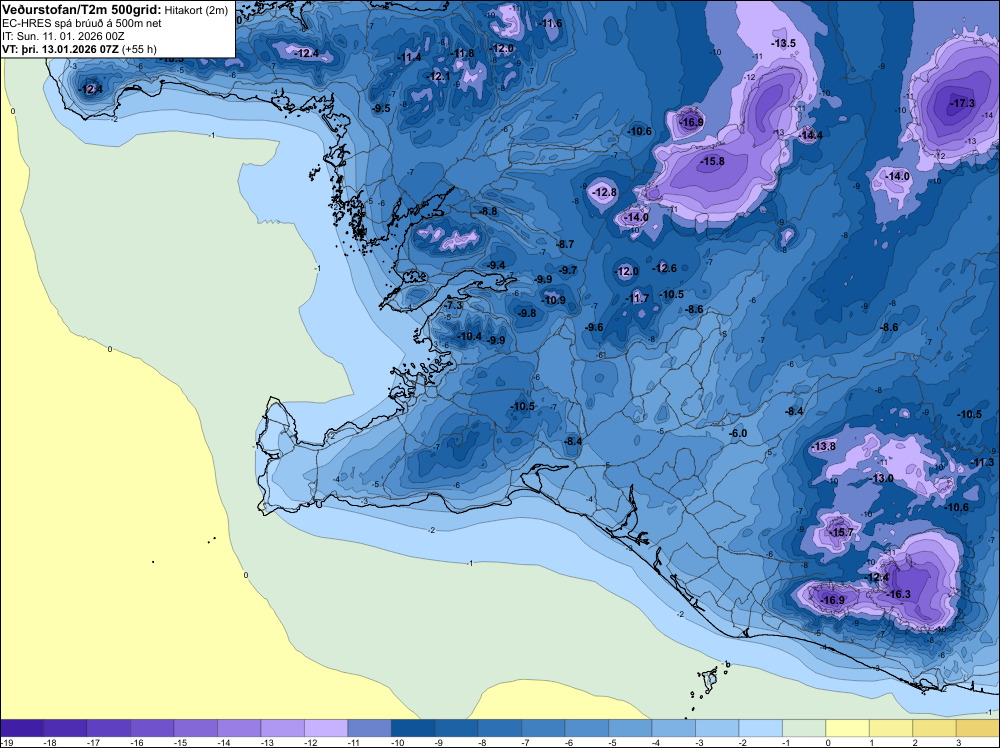Click the -6.0 temperature label

point(737,434)
